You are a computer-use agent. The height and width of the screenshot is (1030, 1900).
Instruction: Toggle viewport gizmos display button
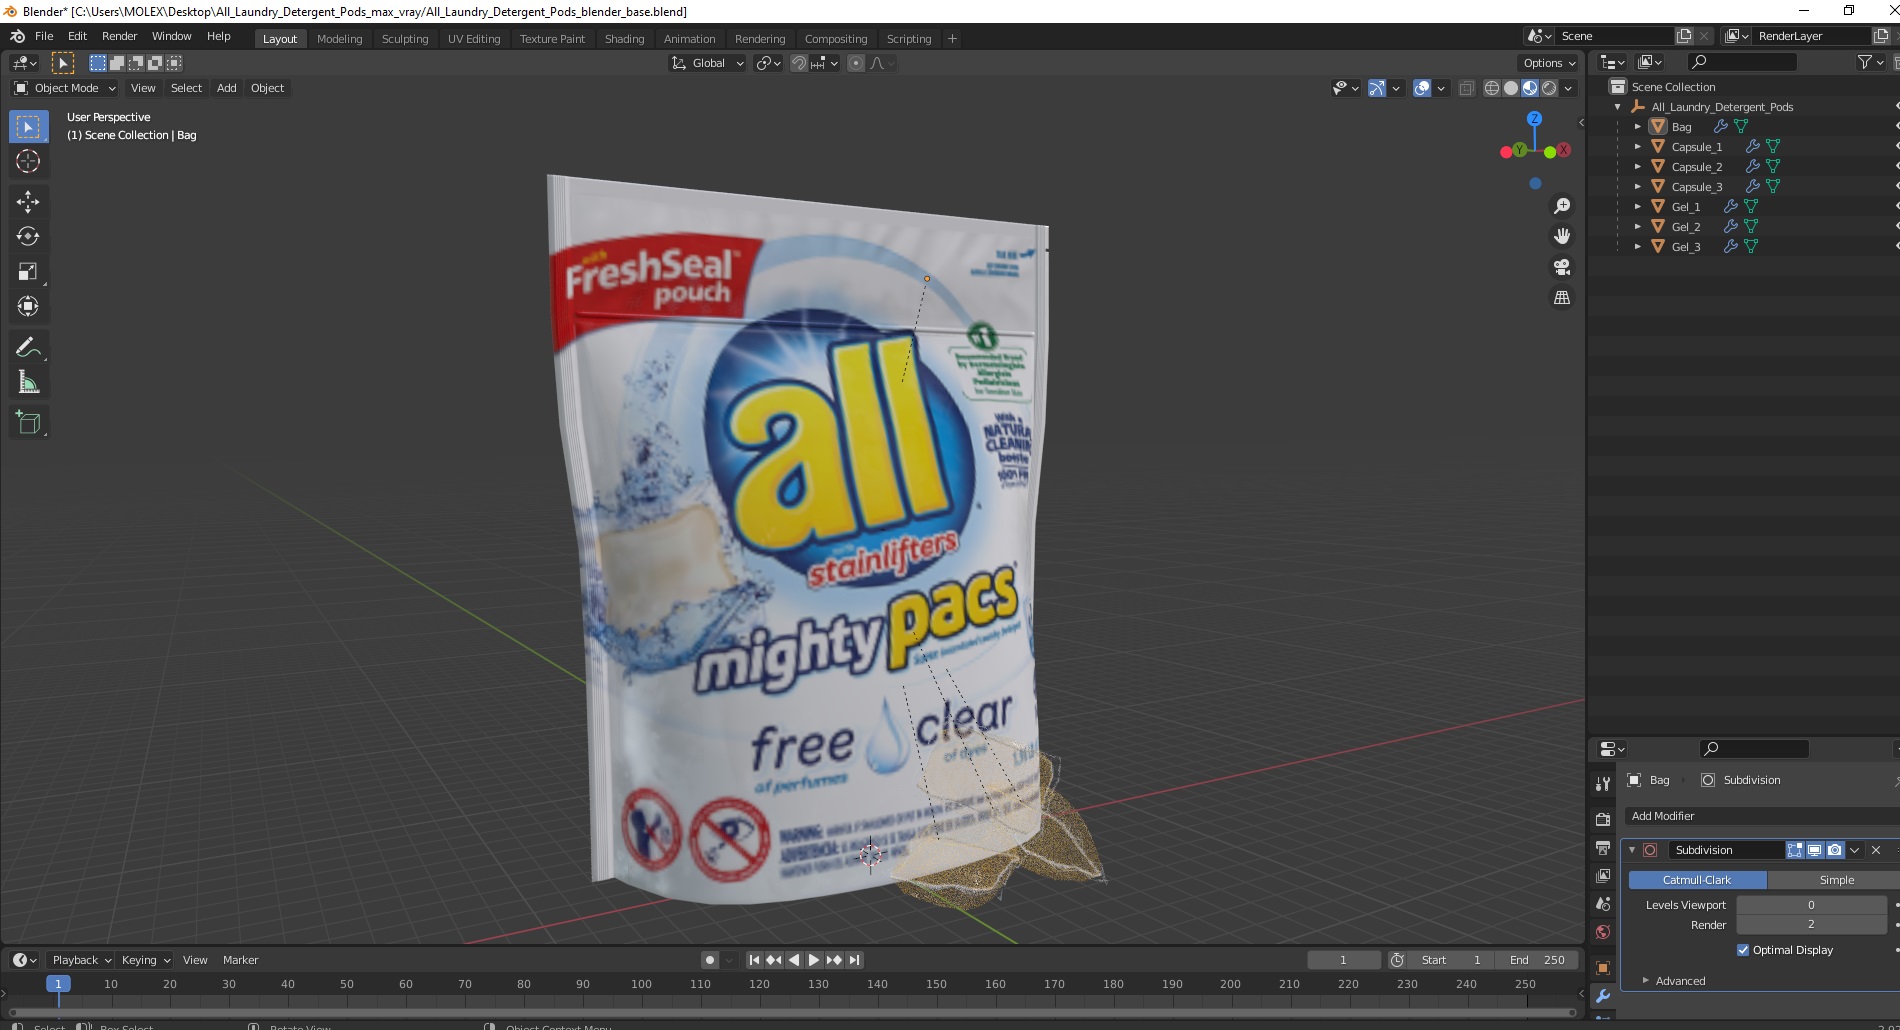pyautogui.click(x=1377, y=88)
